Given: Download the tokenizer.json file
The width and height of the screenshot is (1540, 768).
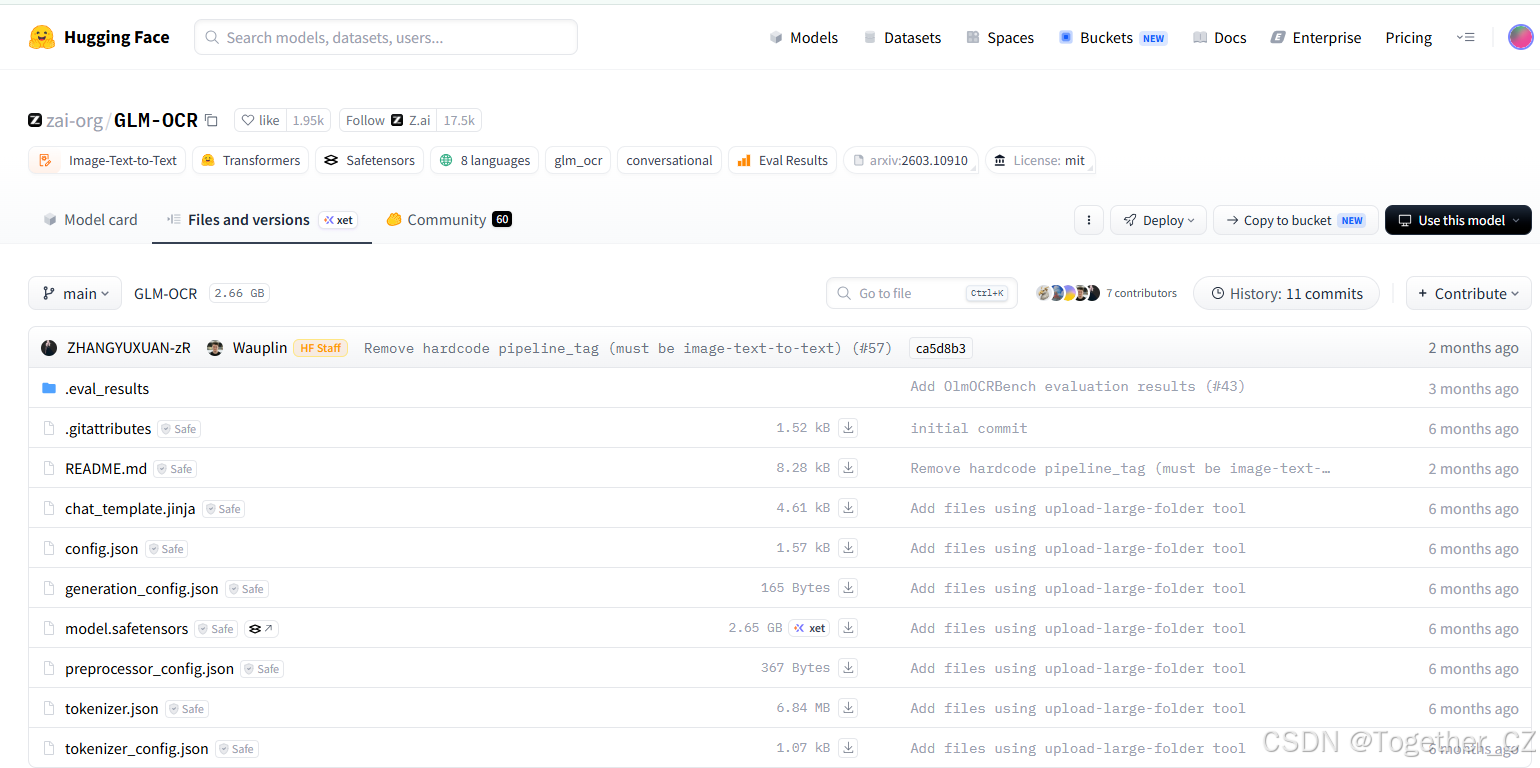Looking at the screenshot, I should (x=848, y=708).
